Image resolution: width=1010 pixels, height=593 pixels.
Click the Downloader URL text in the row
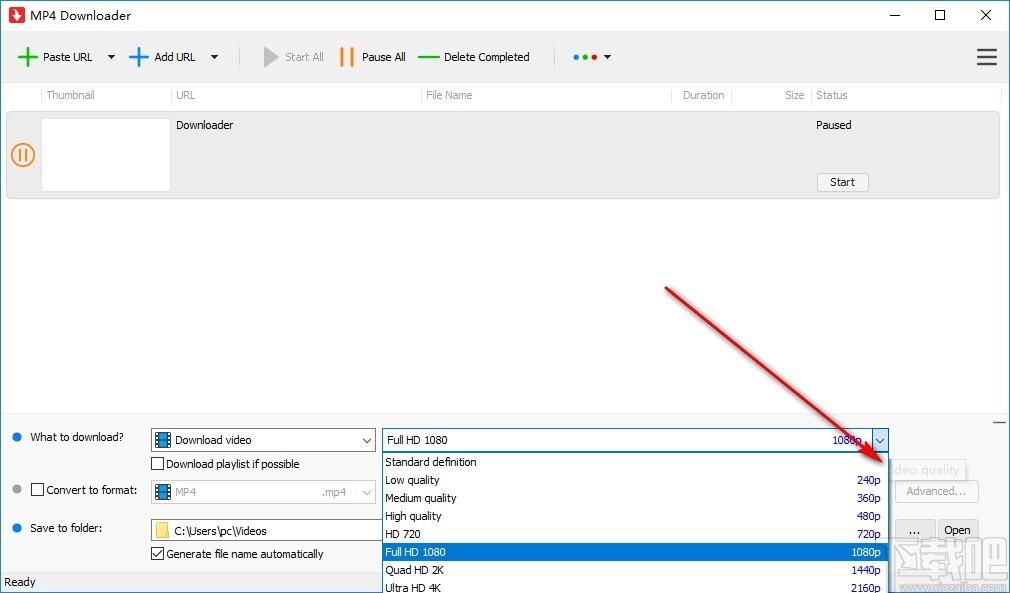click(x=205, y=125)
